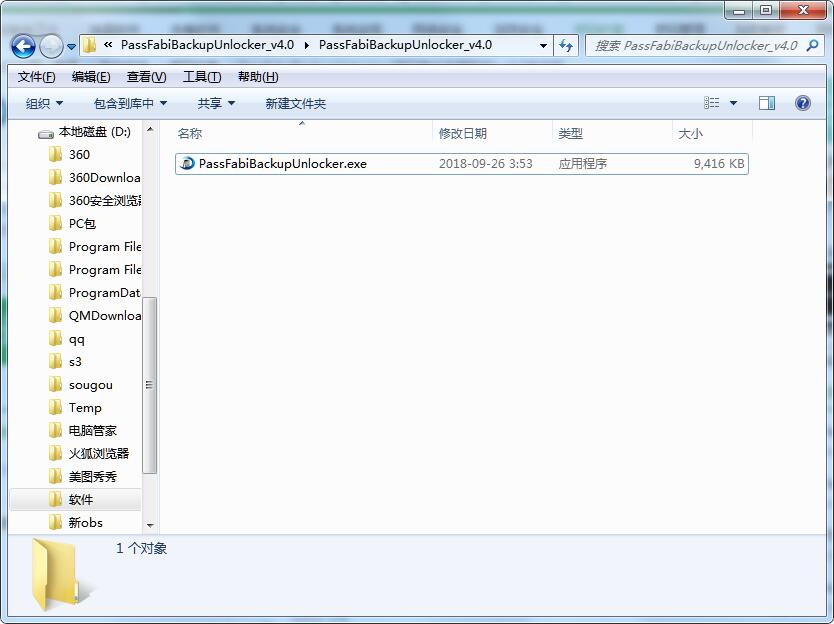Screen dimensions: 834x624
Task: Click first PassFabiBackupUnlocker_v4.0 path segment
Action: coord(207,45)
